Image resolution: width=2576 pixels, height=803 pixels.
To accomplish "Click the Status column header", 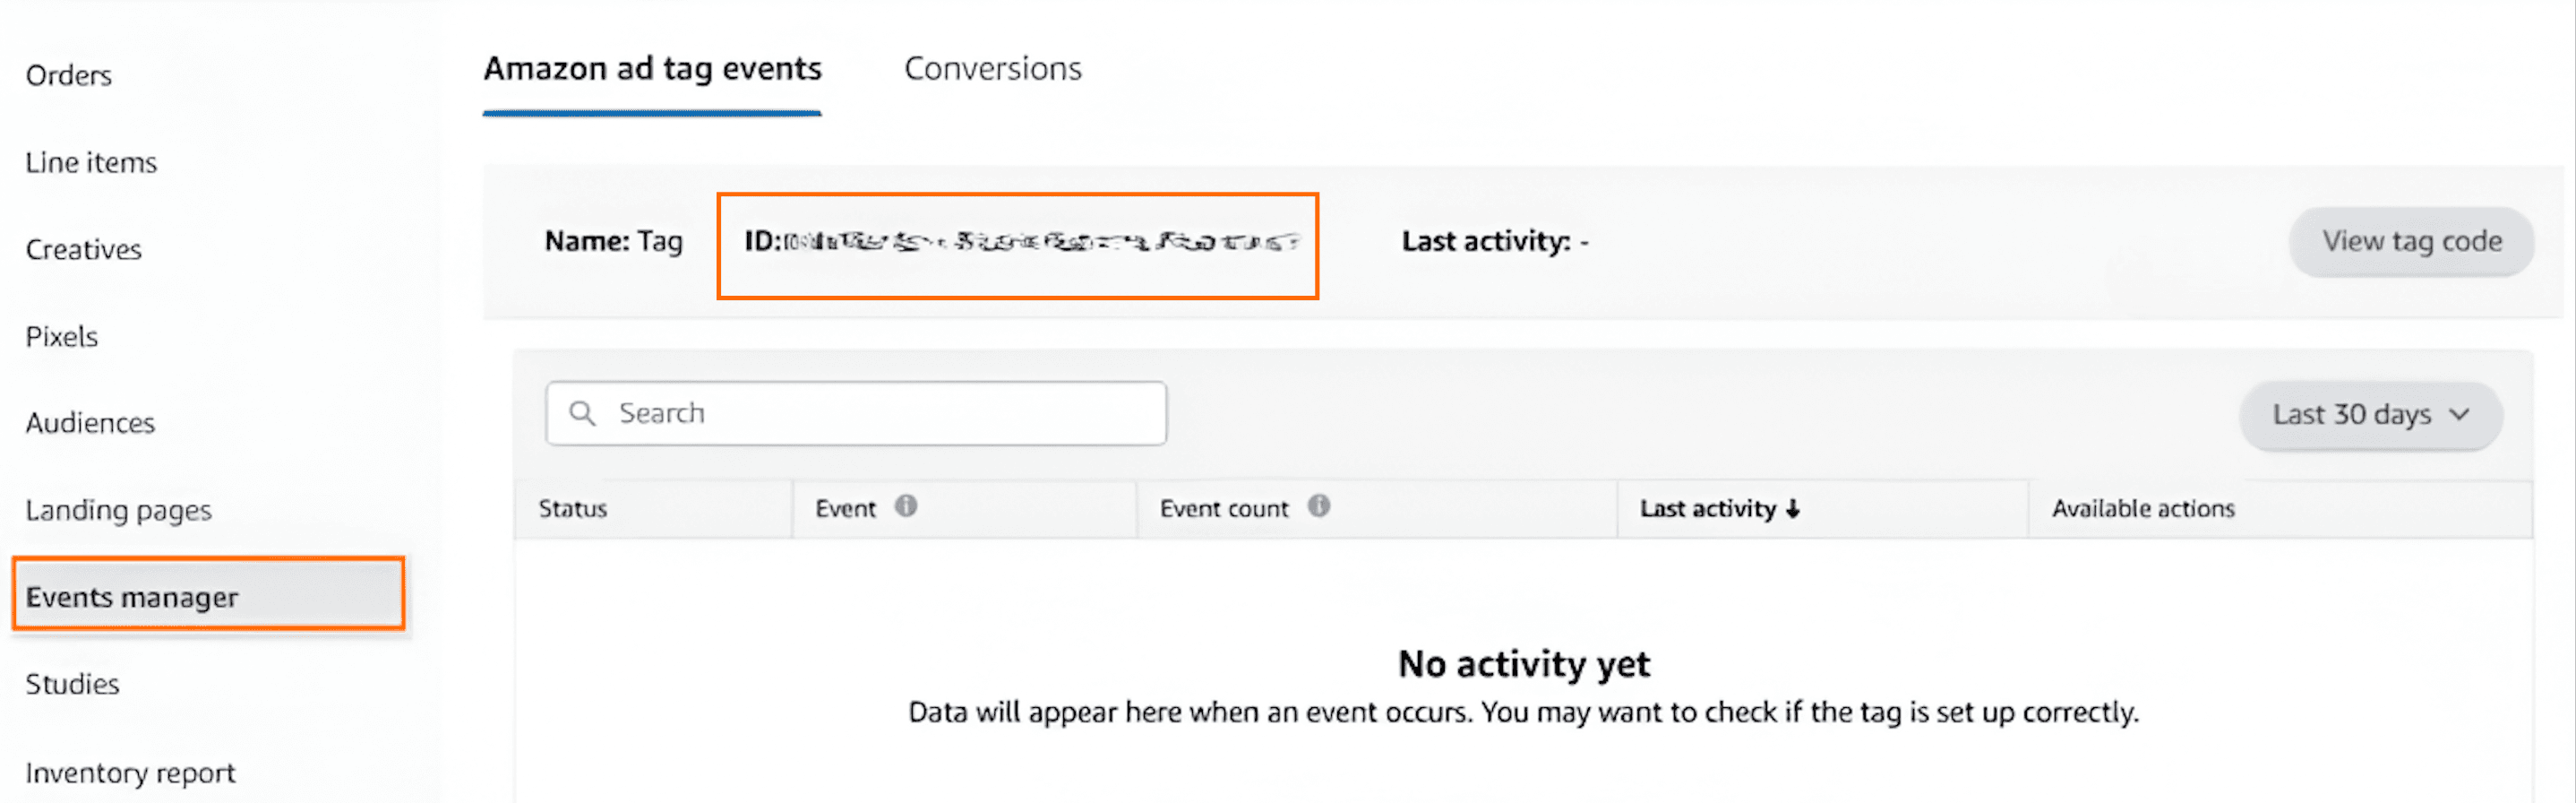I will click(573, 509).
